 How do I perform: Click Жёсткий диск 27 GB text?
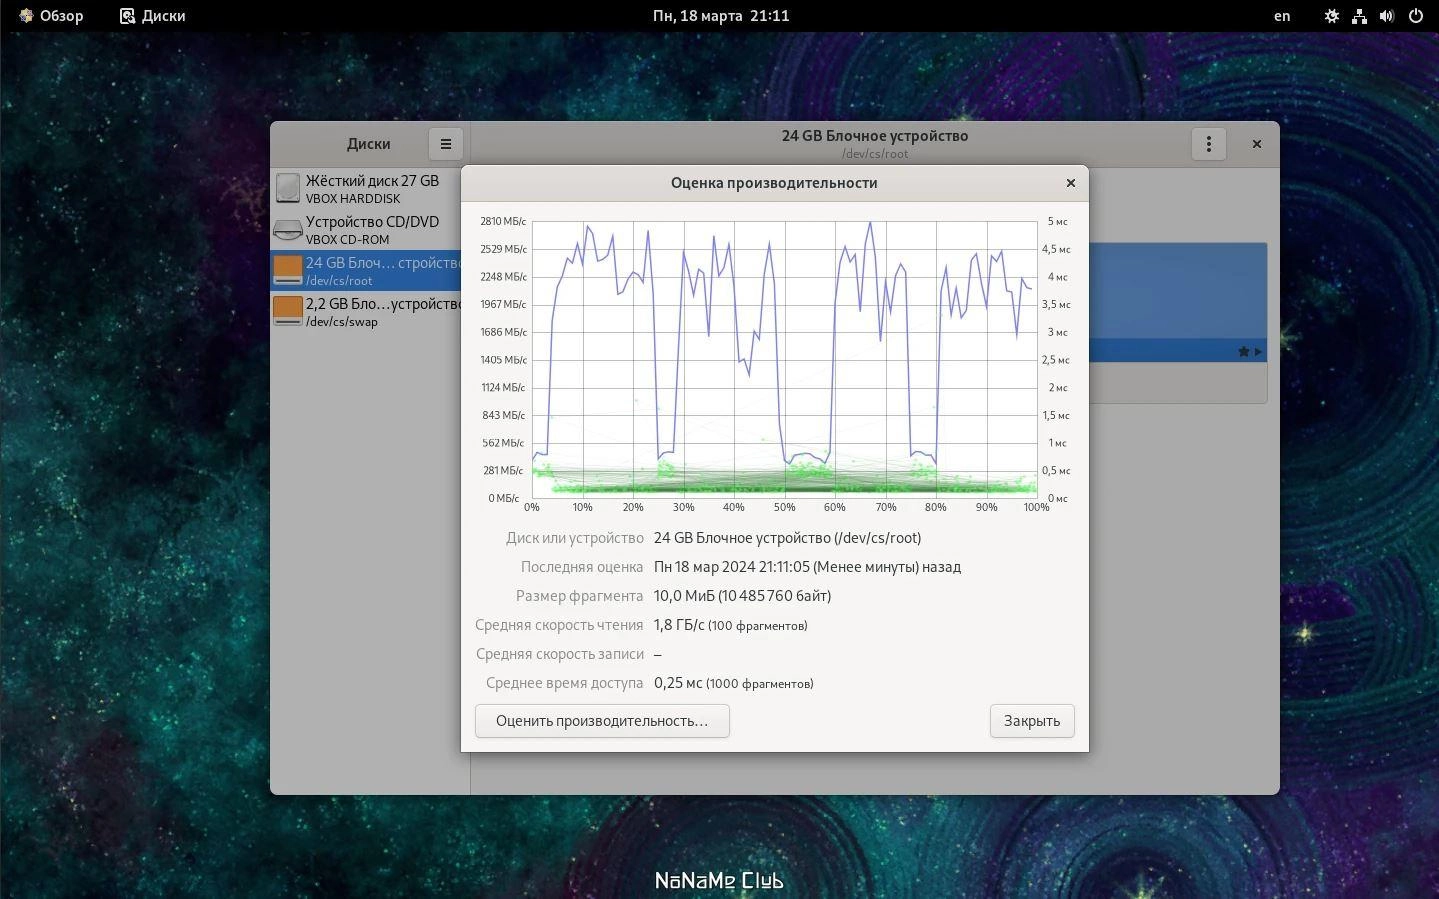(x=372, y=181)
